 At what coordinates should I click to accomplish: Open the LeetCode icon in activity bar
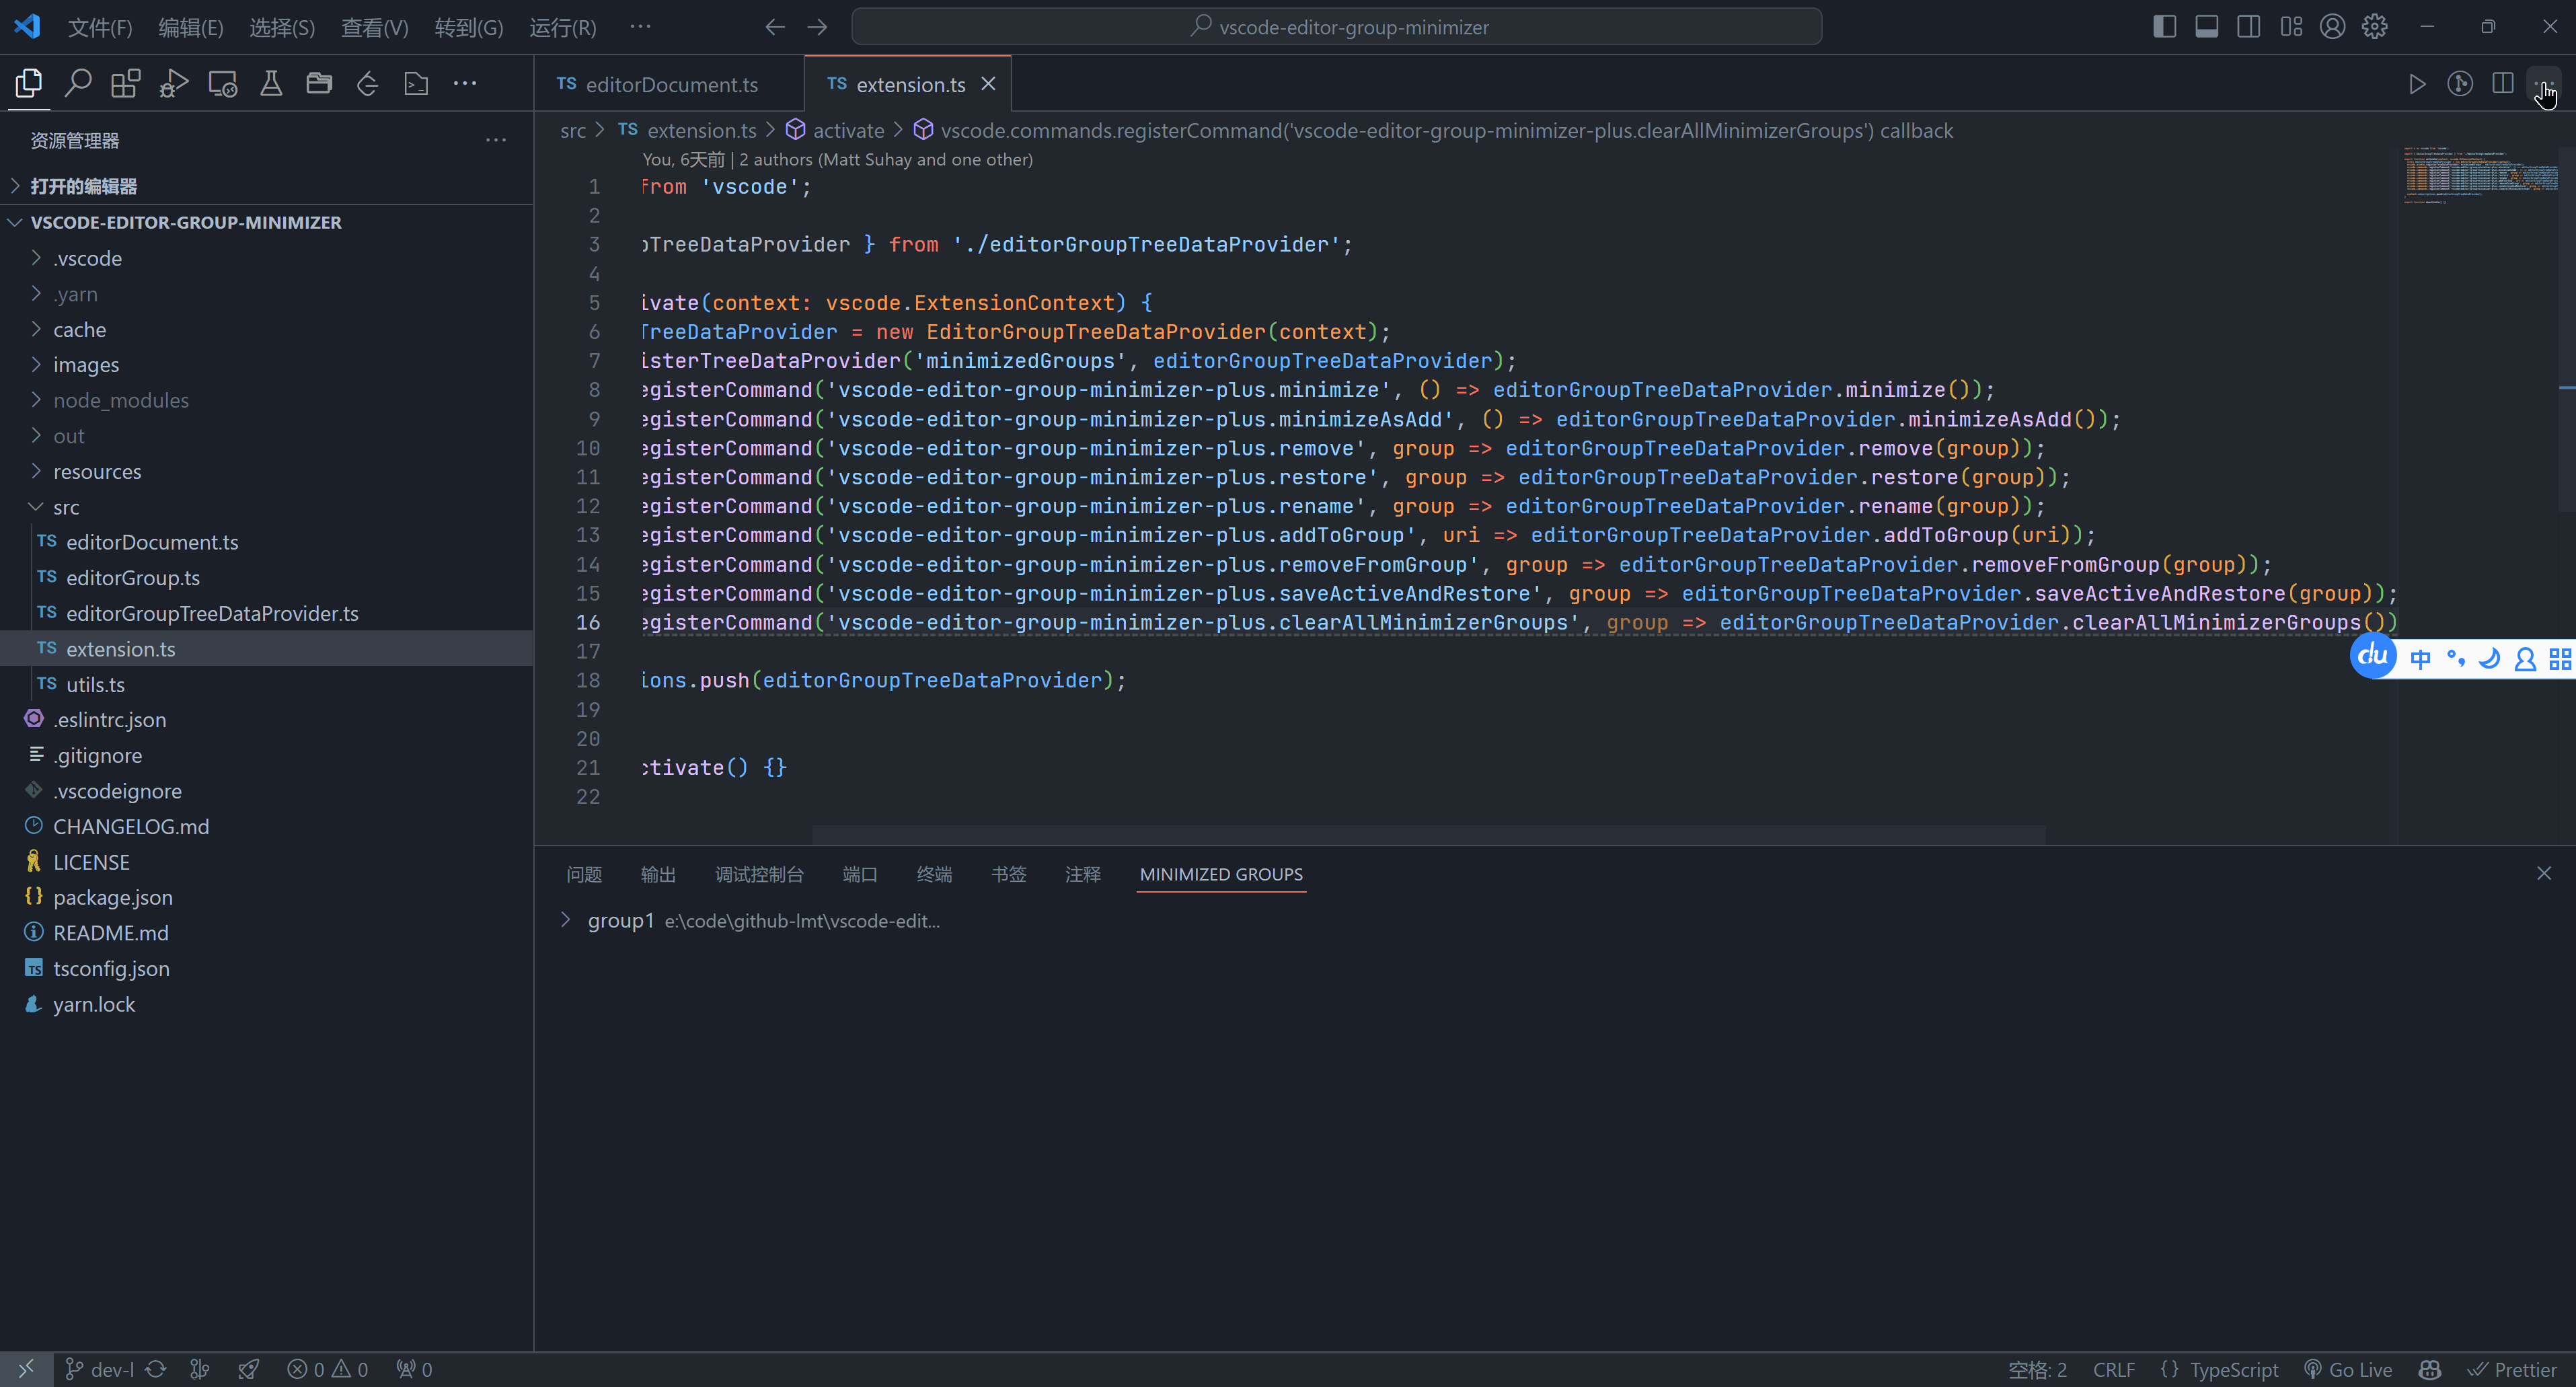click(x=367, y=83)
